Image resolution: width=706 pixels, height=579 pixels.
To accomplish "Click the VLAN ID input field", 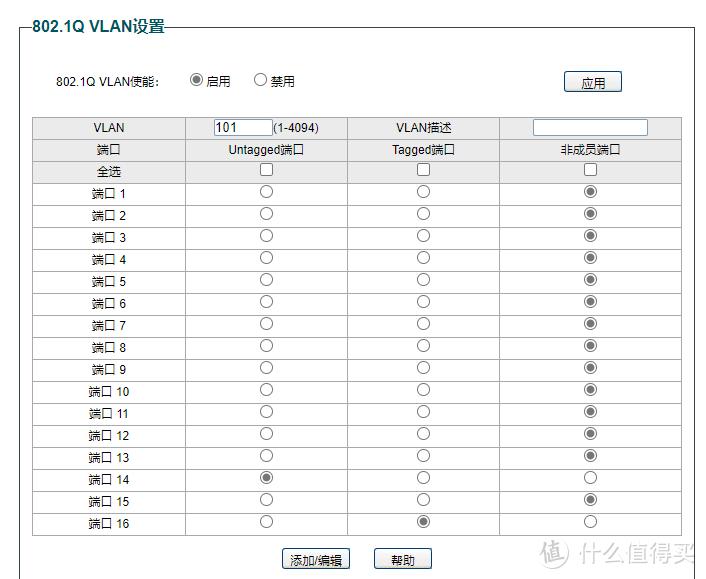I will (243, 128).
